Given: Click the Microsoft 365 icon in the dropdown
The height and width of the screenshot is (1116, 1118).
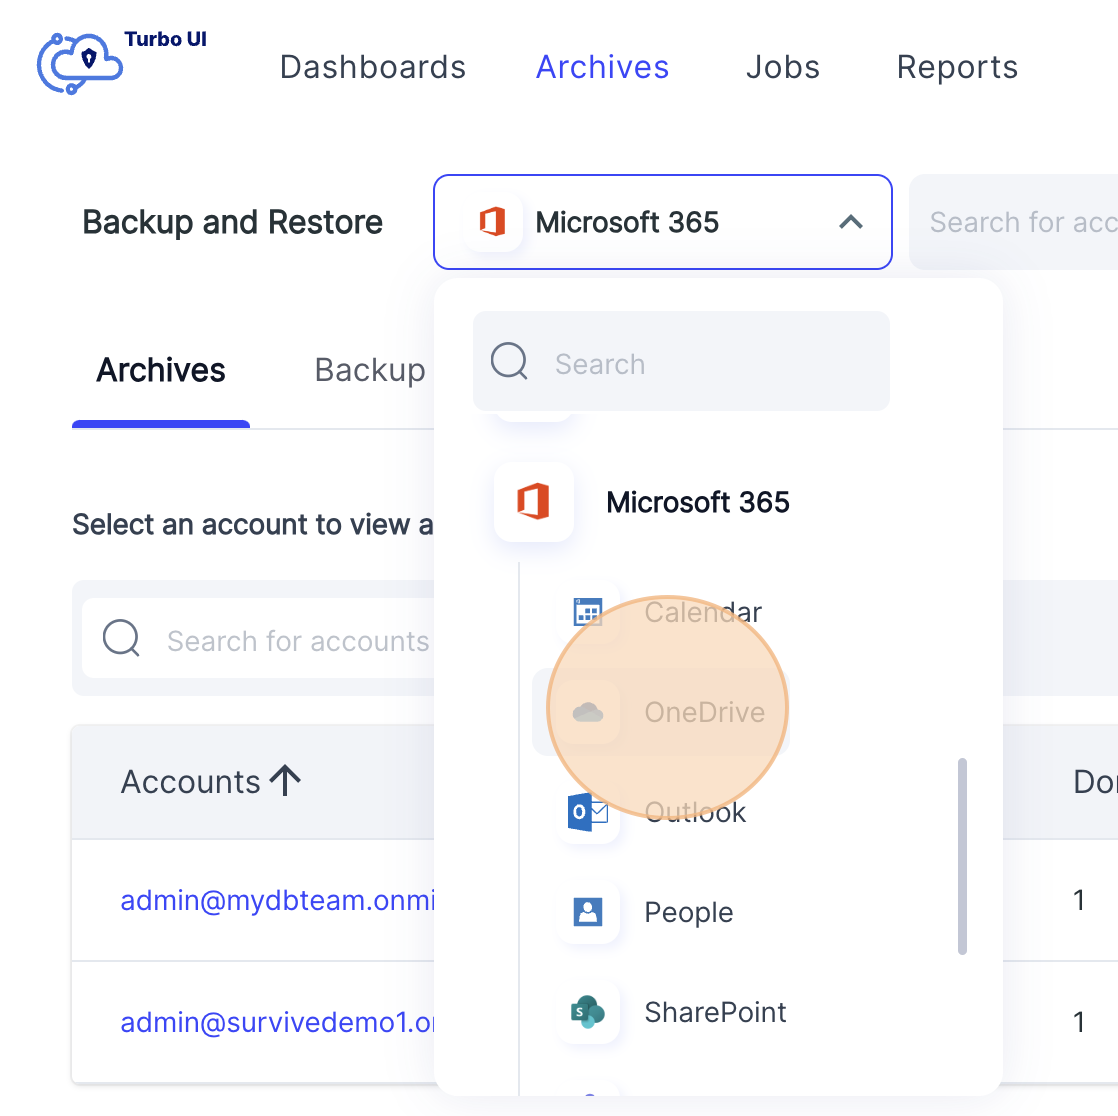Looking at the screenshot, I should click(x=534, y=501).
